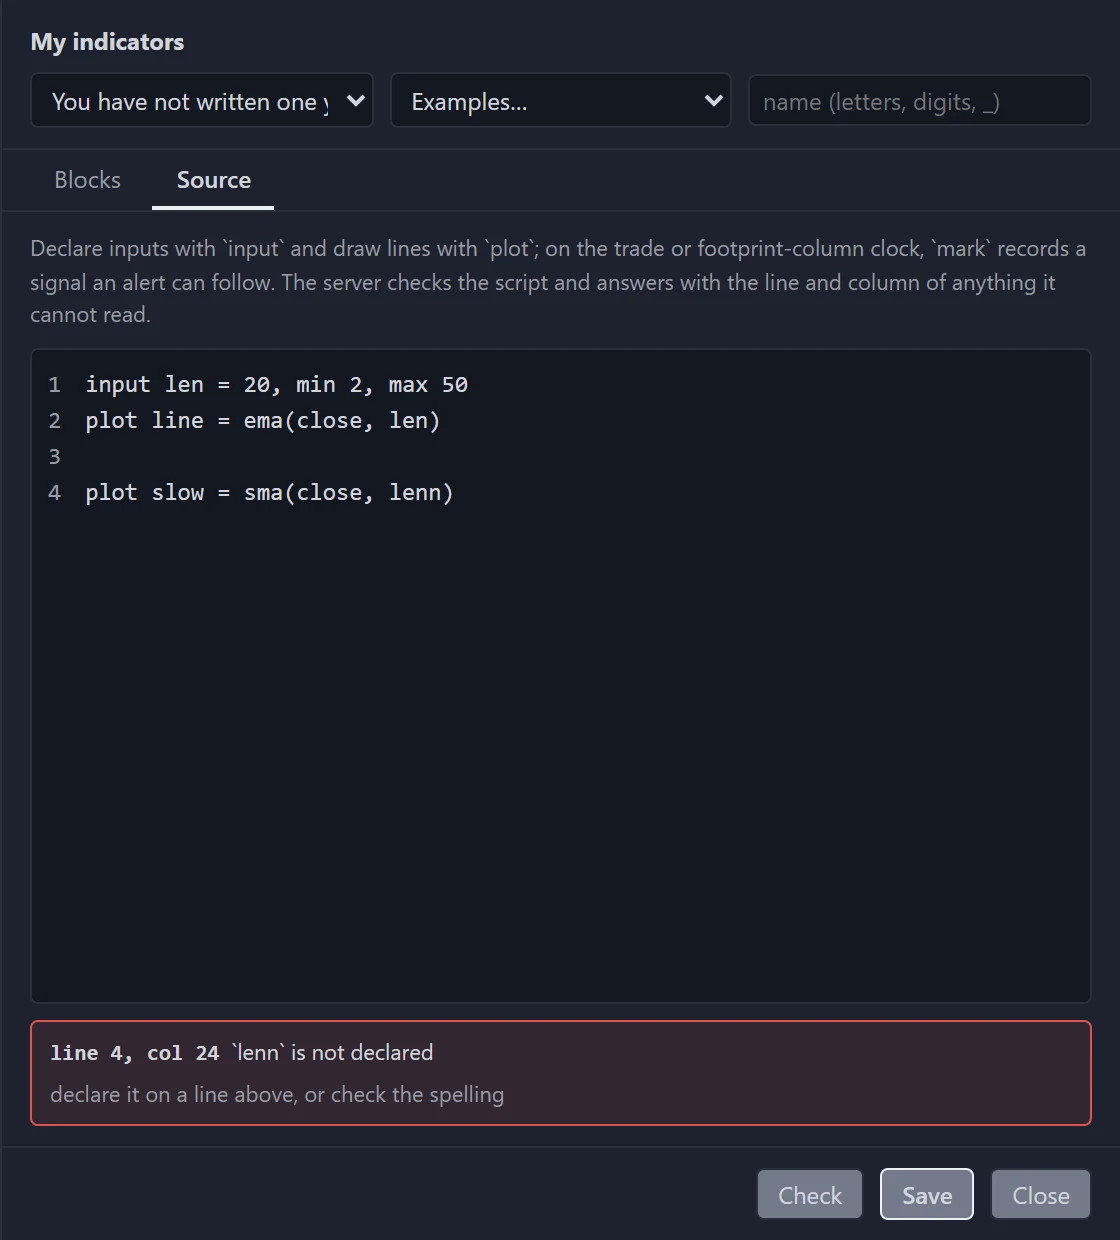Screen dimensions: 1120x1240
Task: Click code line 1 'input len = 20'
Action: click(277, 385)
